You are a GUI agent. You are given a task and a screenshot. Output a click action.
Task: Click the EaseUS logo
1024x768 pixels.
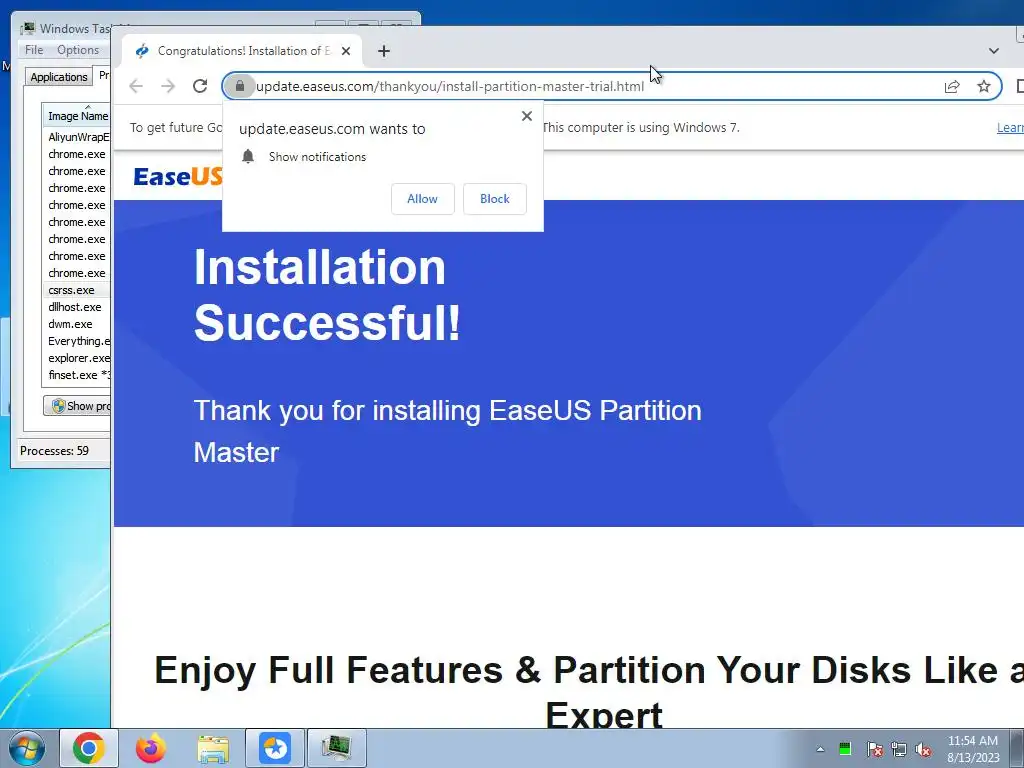tap(178, 176)
